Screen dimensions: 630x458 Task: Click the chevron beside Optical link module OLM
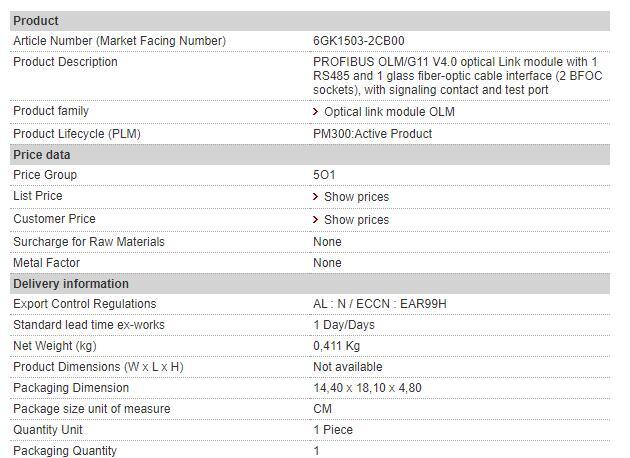click(316, 112)
